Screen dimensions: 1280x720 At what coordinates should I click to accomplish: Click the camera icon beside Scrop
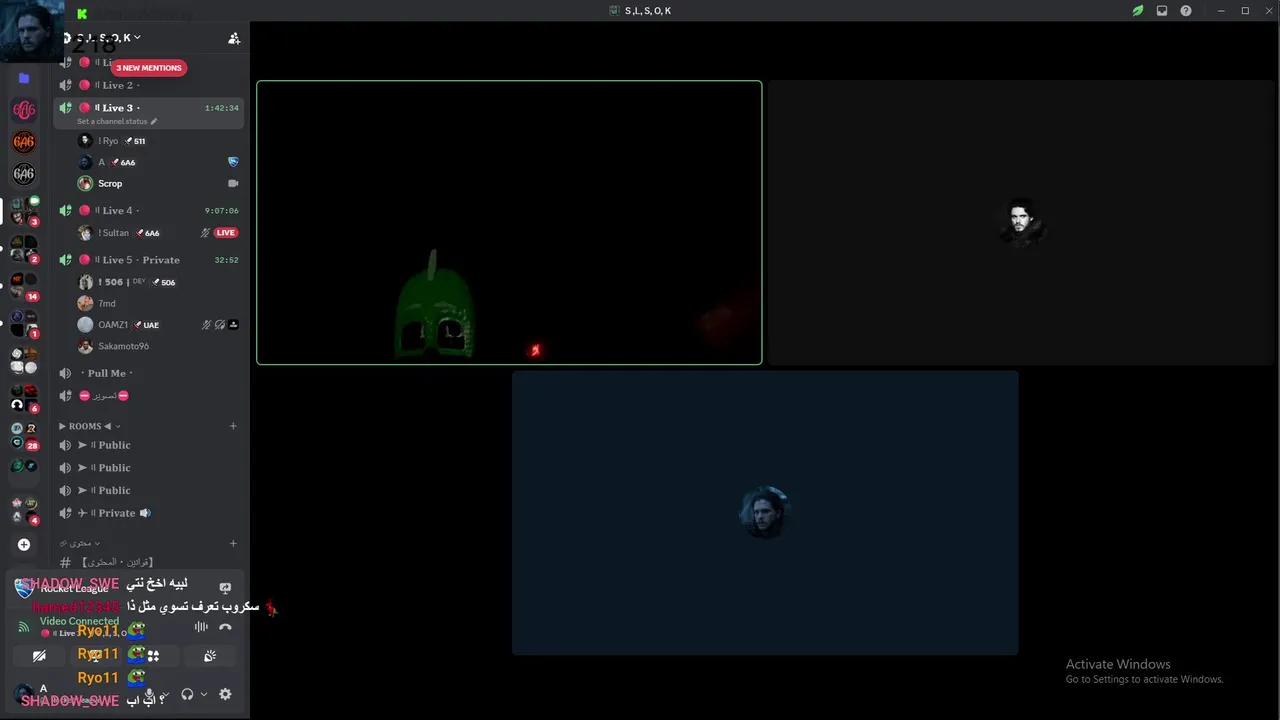(233, 184)
